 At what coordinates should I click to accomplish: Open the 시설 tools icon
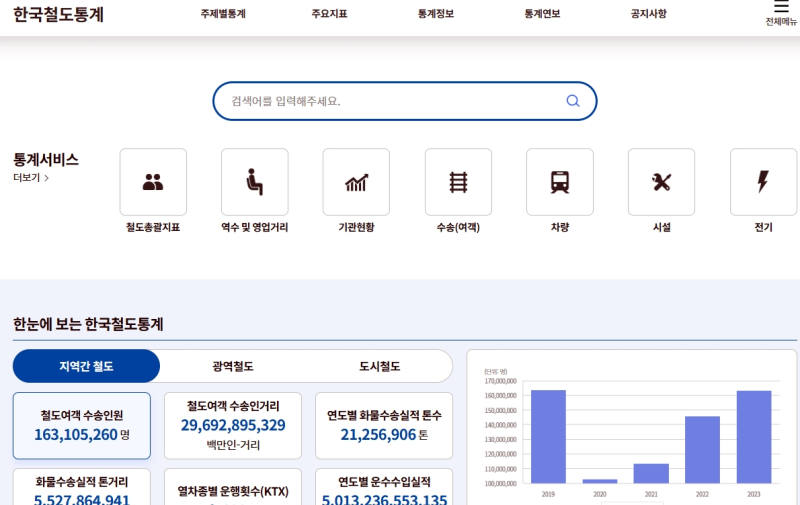coord(661,182)
